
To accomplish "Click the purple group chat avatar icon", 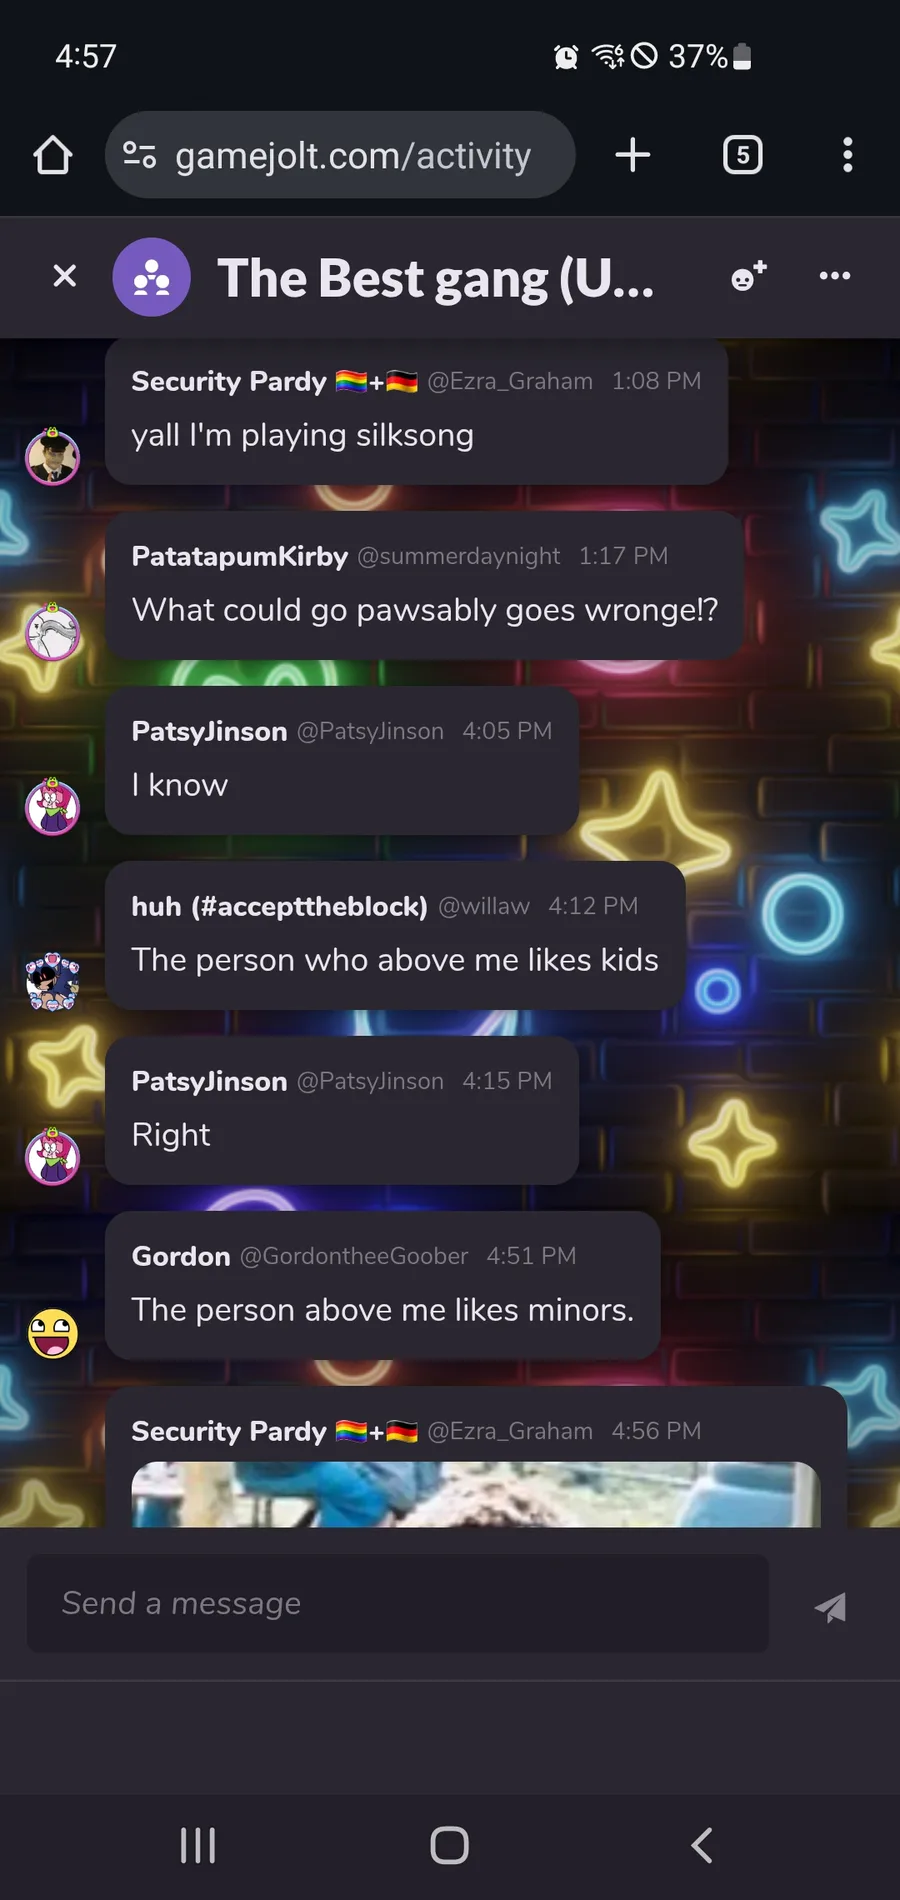I will click(x=152, y=277).
